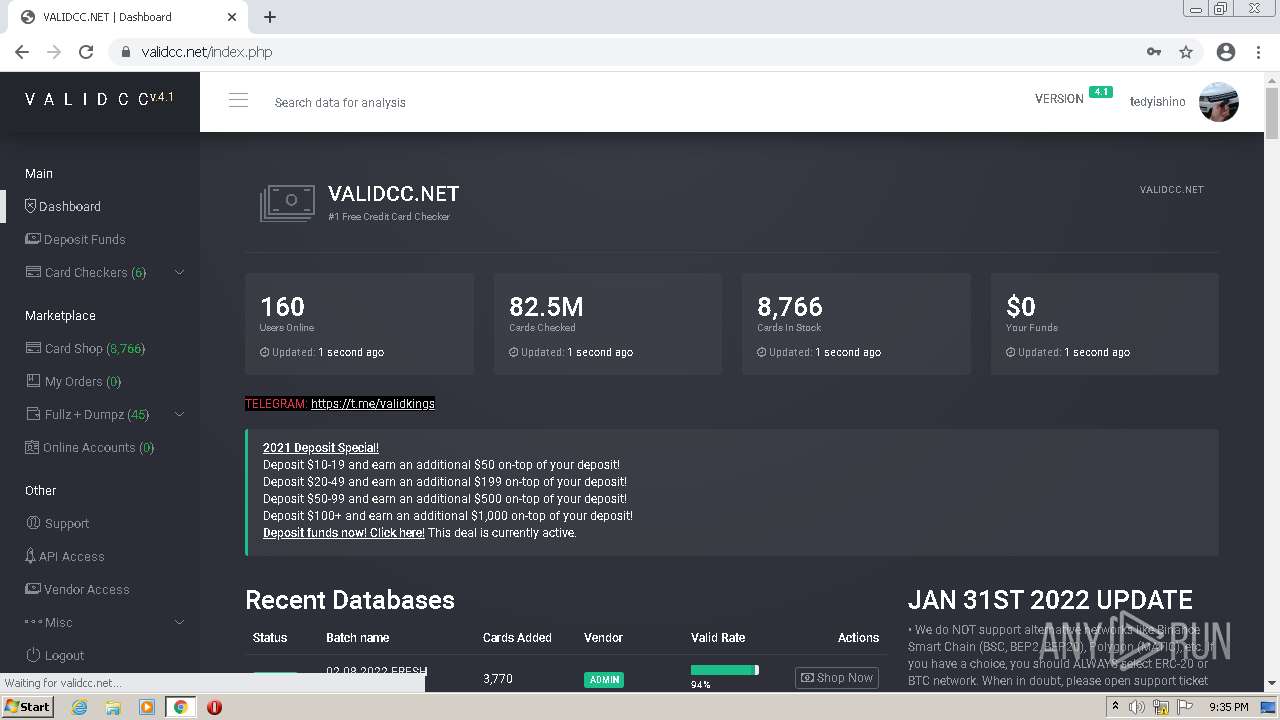Click the VALIDCC v4.1 logo
This screenshot has width=1280, height=720.
pyautogui.click(x=99, y=99)
